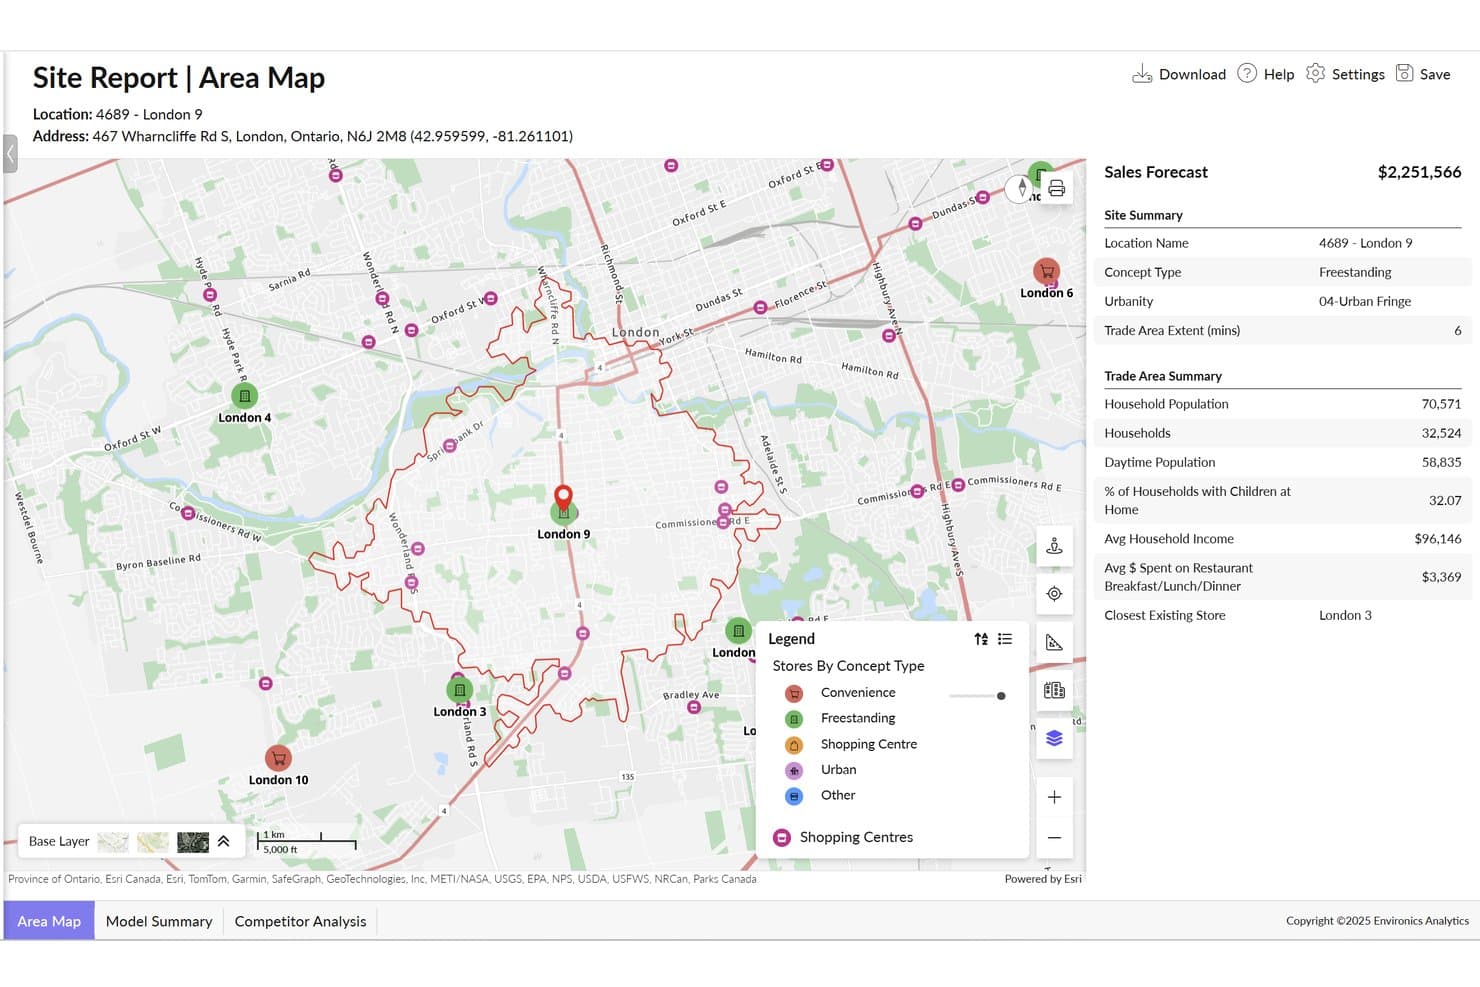Click the Convenience legend swatch
1480x987 pixels.
[794, 693]
